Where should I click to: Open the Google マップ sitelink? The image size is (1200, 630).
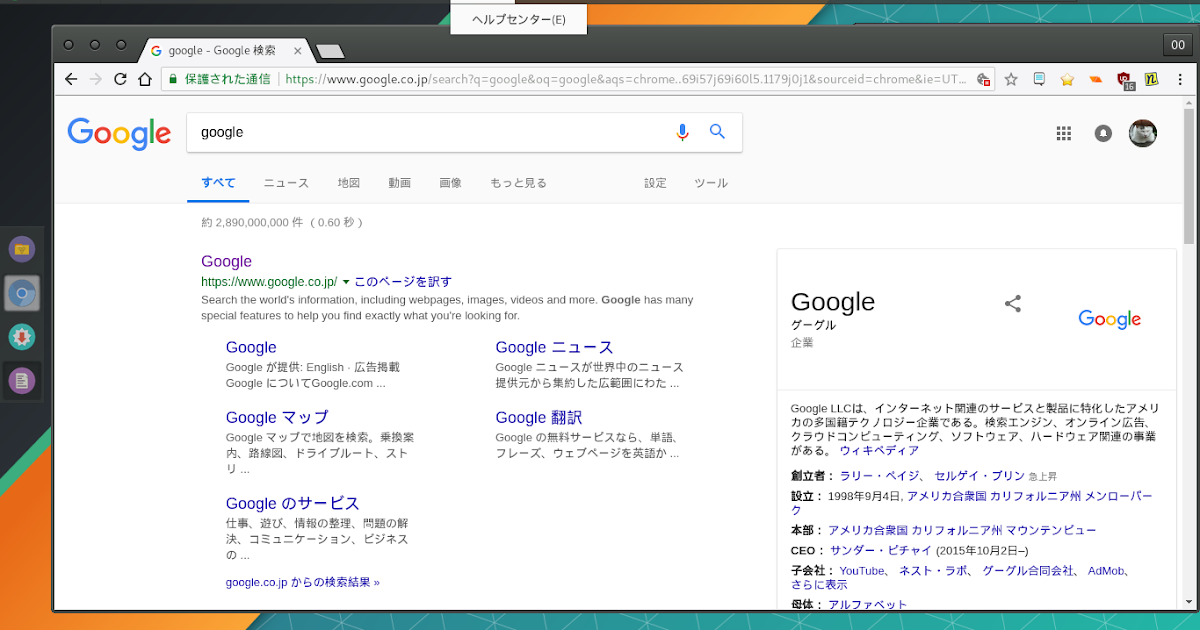click(277, 417)
